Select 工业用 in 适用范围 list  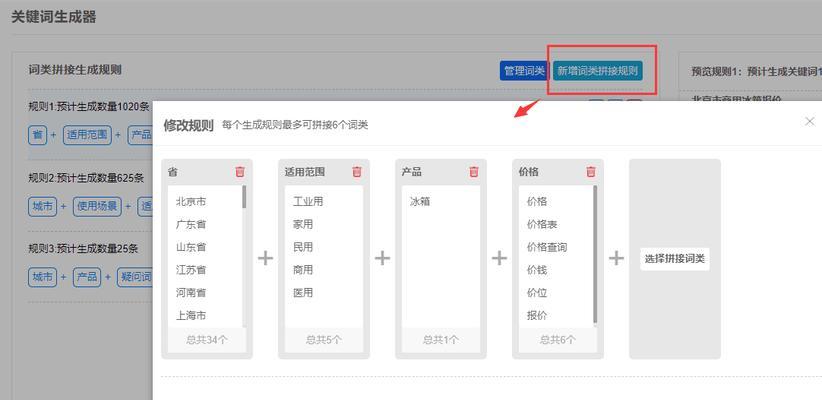[x=308, y=201]
